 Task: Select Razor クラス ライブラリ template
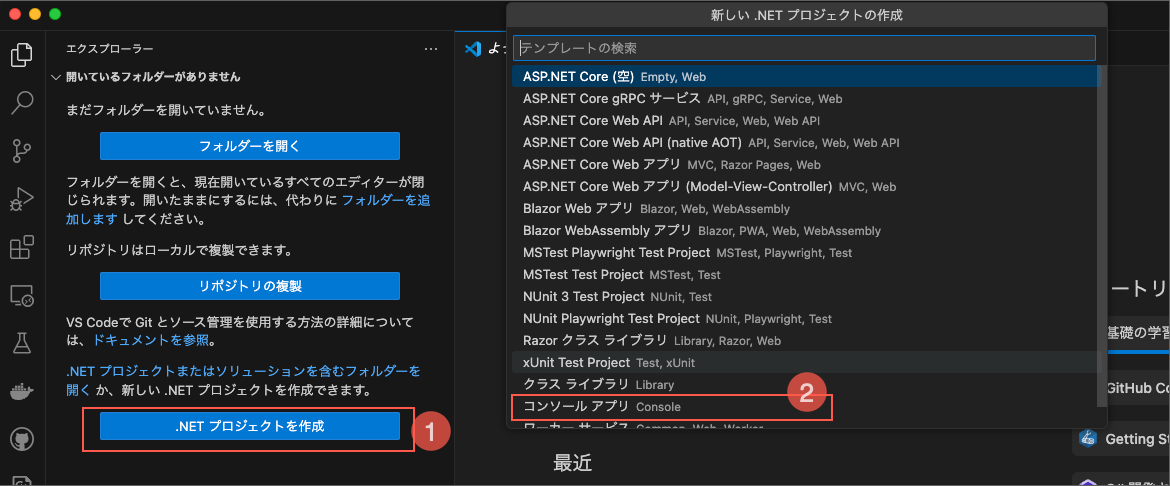[x=804, y=340]
